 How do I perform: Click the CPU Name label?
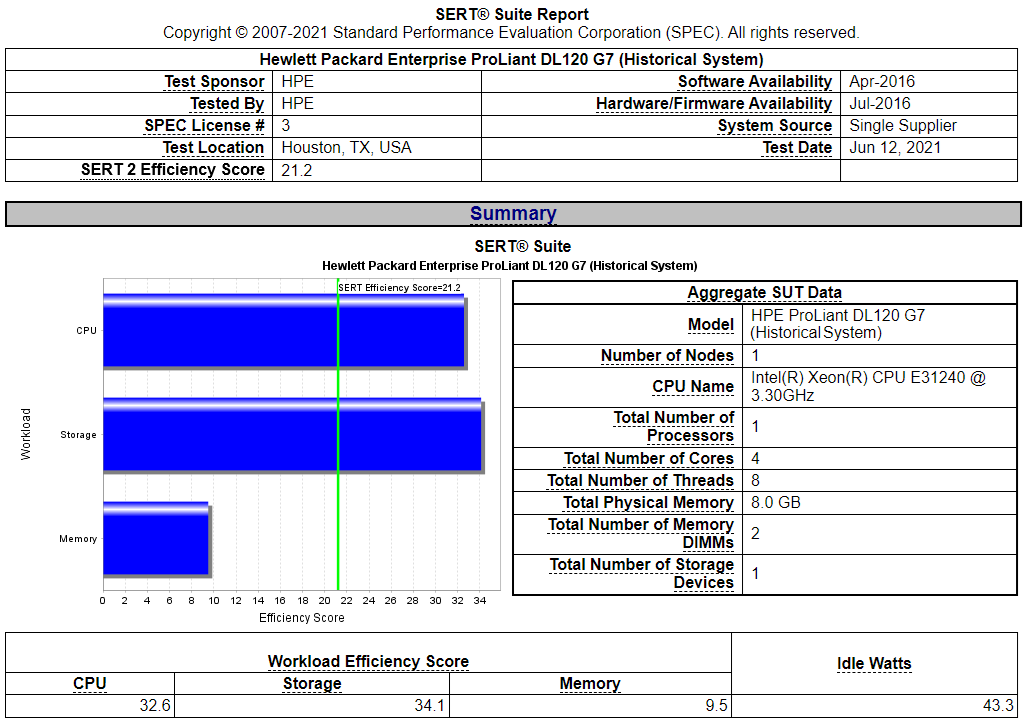(x=693, y=387)
